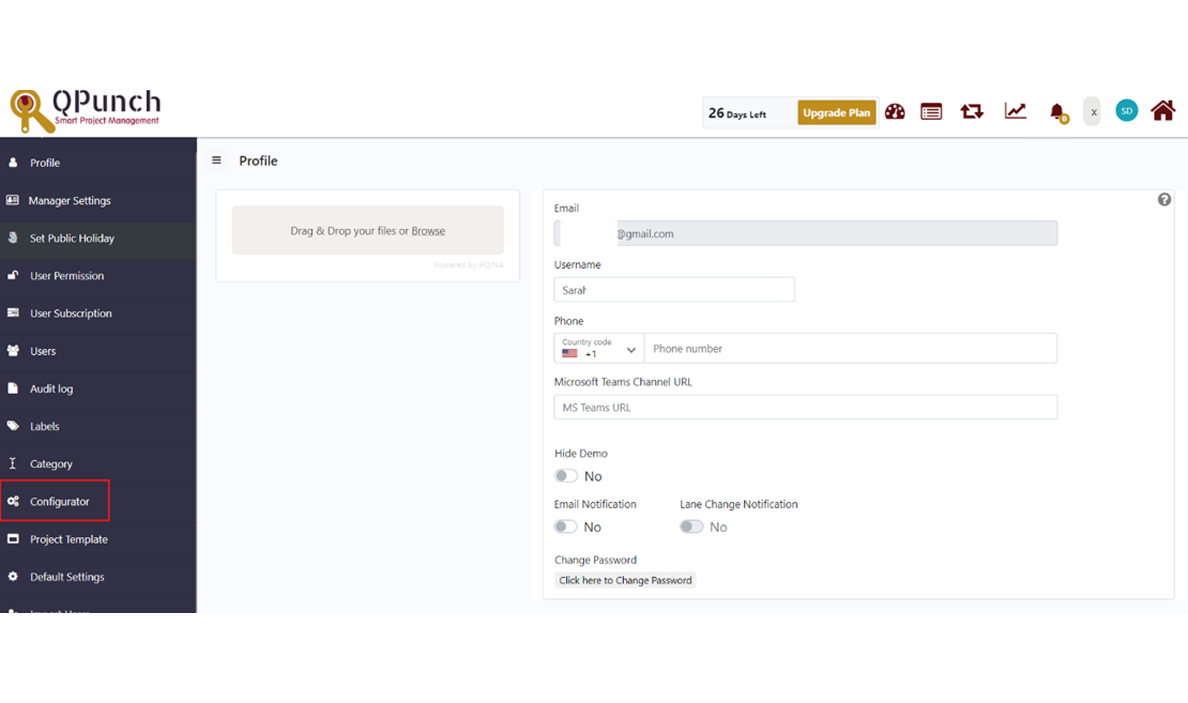Click the MS Teams URL input field
This screenshot has width=1188, height=703.
coord(805,407)
